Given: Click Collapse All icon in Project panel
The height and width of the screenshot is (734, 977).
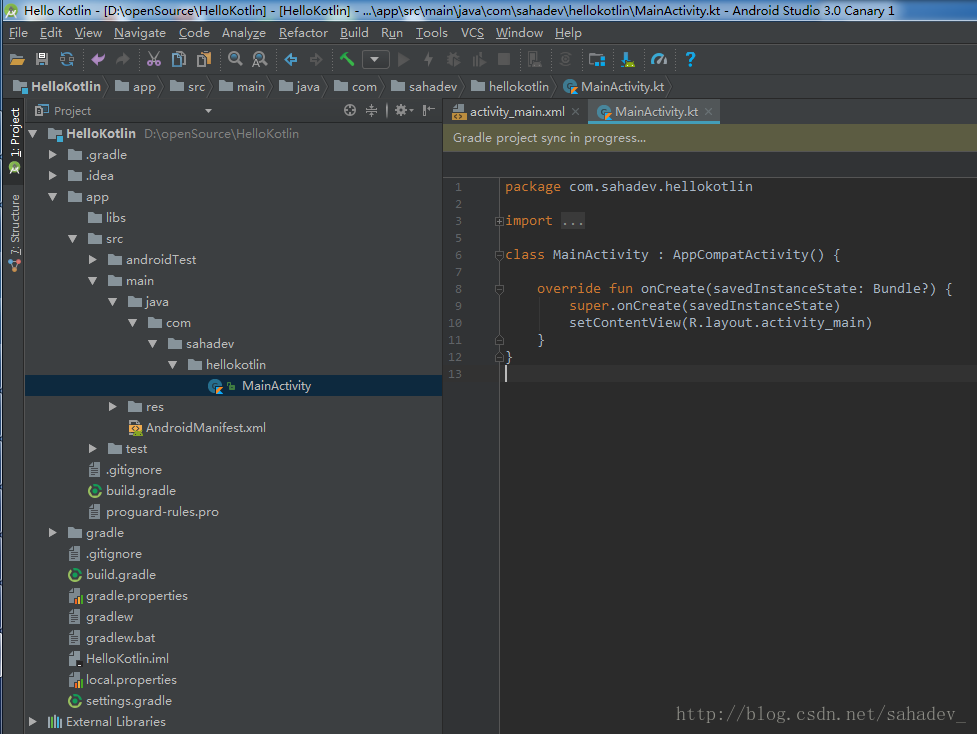Looking at the screenshot, I should pos(371,110).
